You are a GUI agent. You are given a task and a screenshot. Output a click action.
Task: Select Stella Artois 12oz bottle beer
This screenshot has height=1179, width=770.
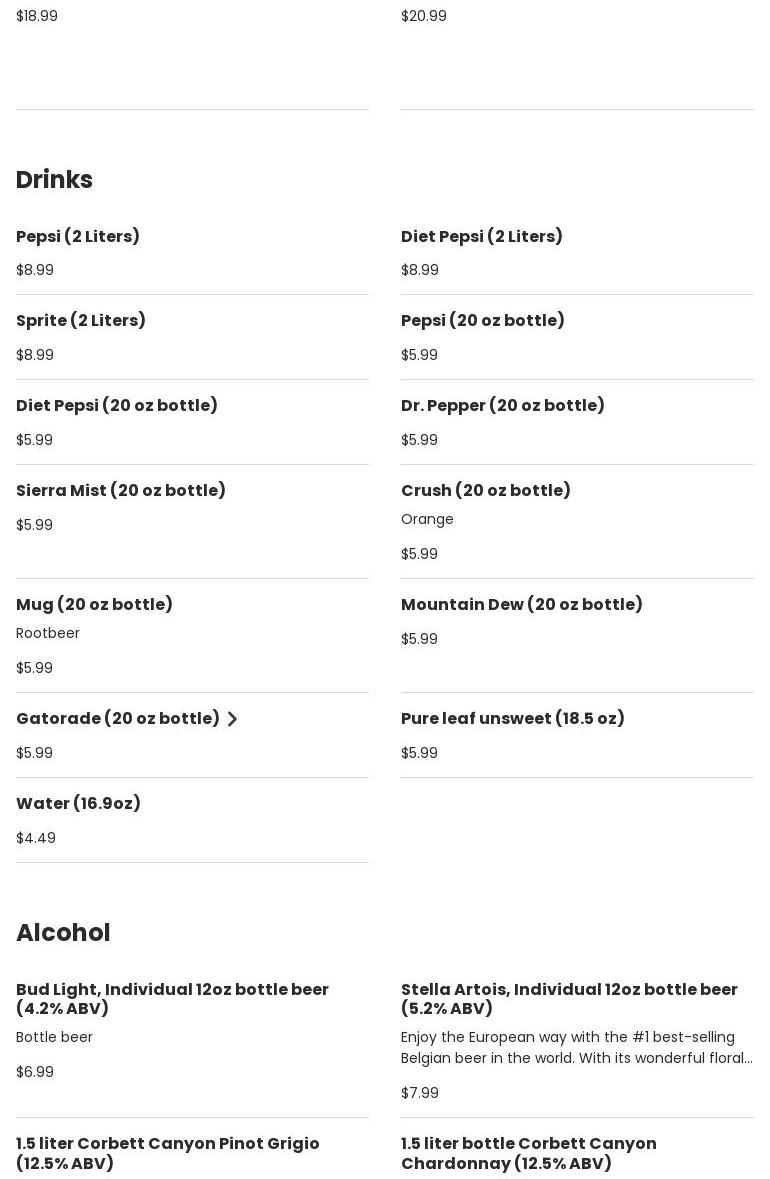pos(569,999)
